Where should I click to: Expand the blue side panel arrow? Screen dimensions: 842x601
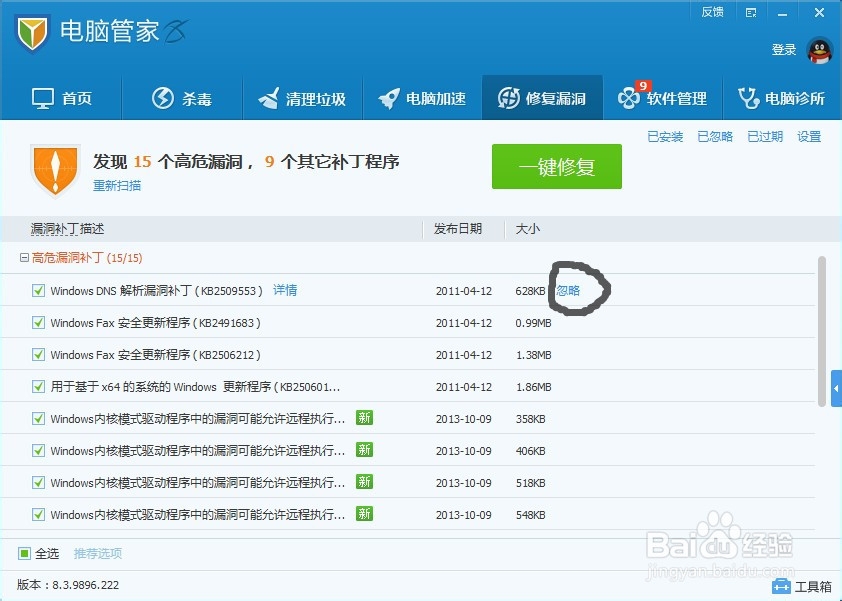click(x=836, y=388)
